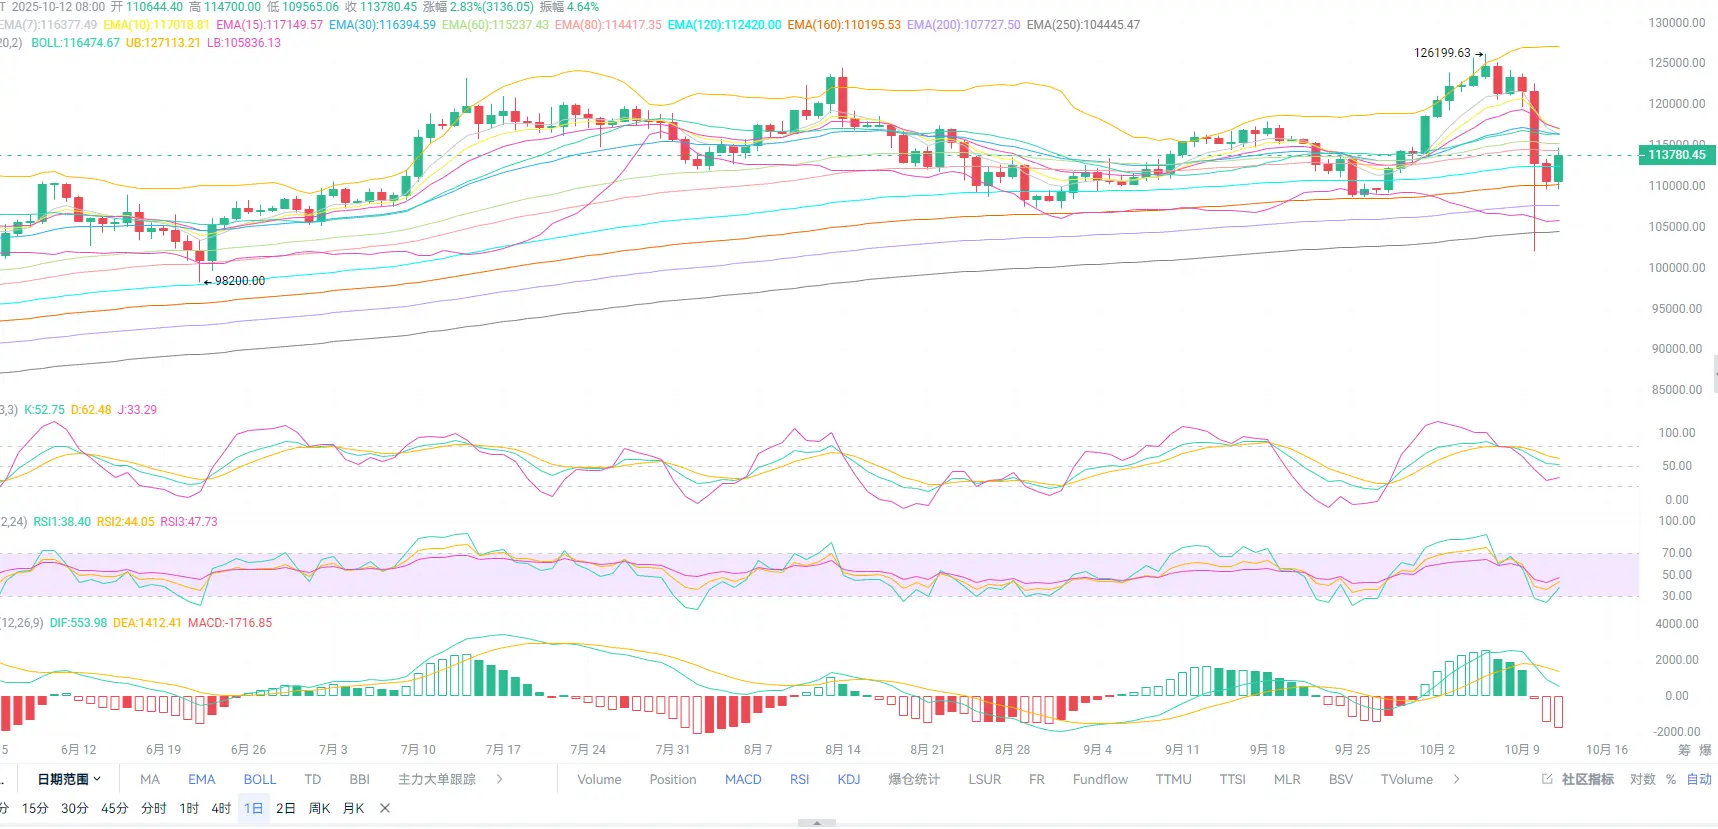Screen dimensions: 1718x829
Task: Close the timeframe bar with X
Action: pyautogui.click(x=385, y=808)
